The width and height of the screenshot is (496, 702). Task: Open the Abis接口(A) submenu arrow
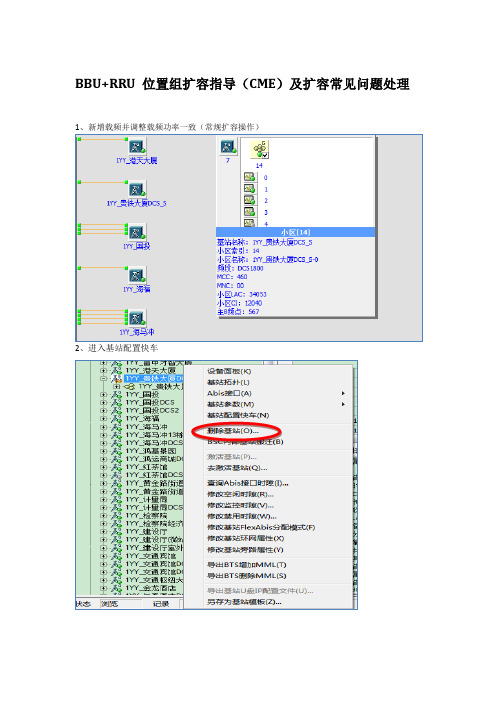pyautogui.click(x=343, y=393)
